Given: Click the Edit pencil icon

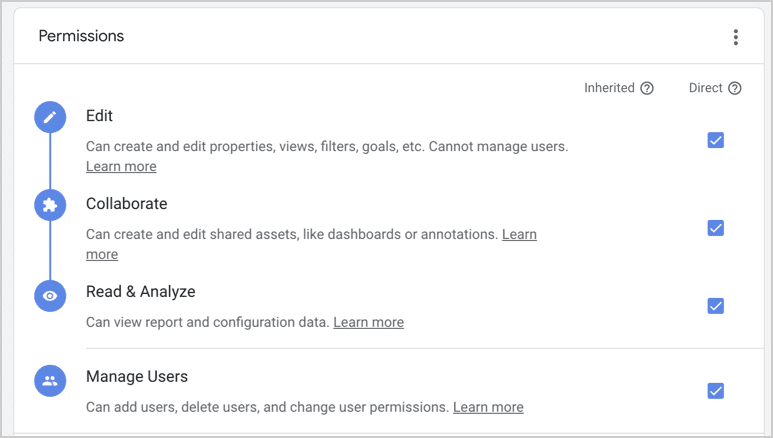Looking at the screenshot, I should (x=50, y=117).
